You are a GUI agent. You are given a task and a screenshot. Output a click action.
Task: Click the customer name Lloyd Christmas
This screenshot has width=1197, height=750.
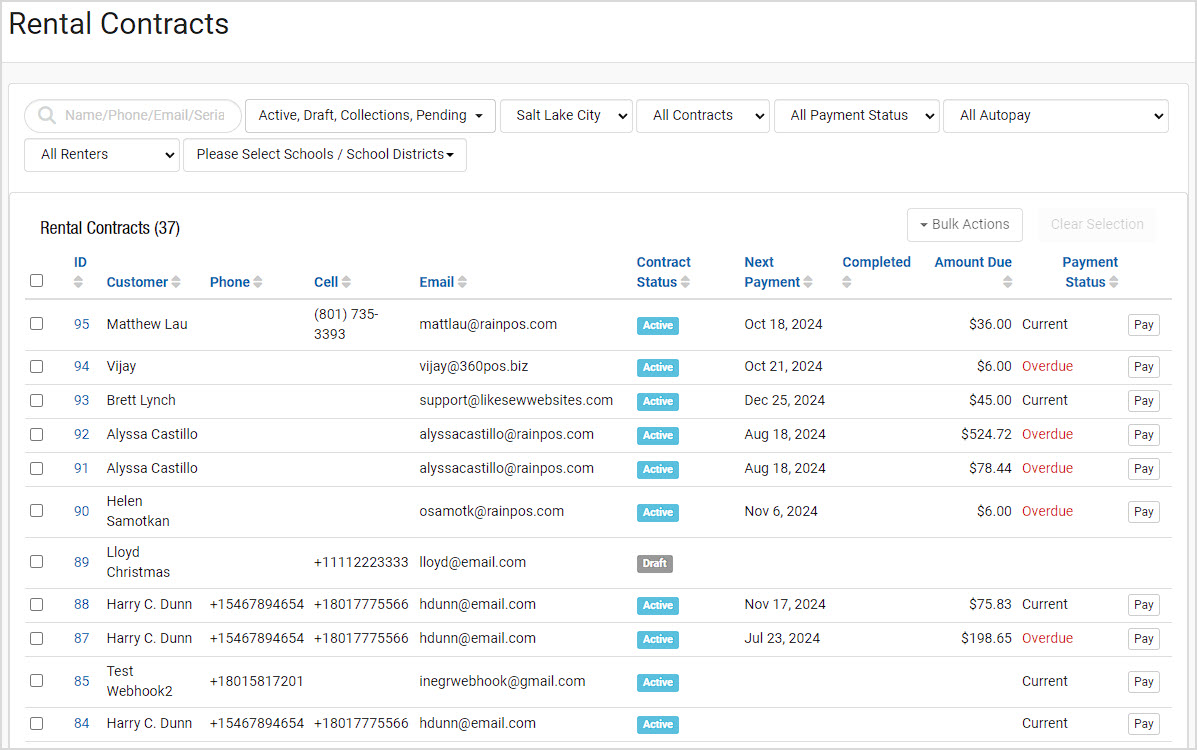pos(138,562)
